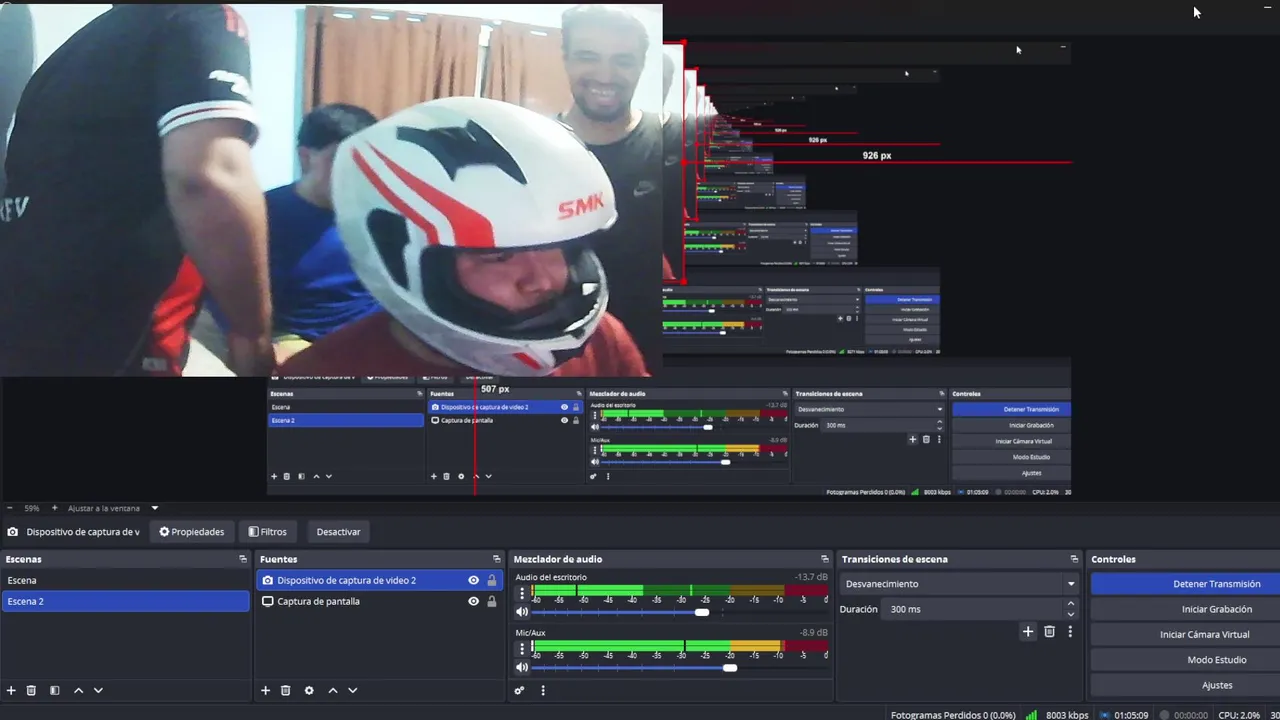Toggle lock on Captura de pantalla
The image size is (1280, 720).
[491, 601]
